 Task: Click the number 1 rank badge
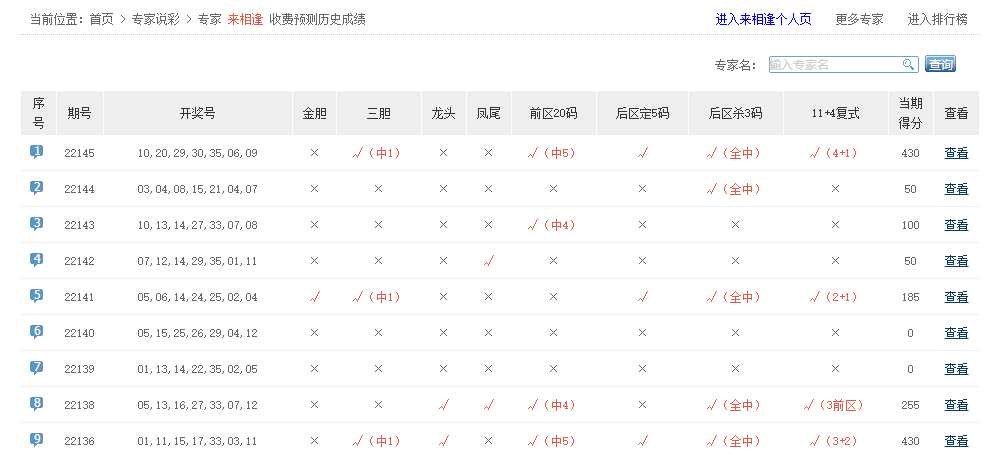point(37,152)
